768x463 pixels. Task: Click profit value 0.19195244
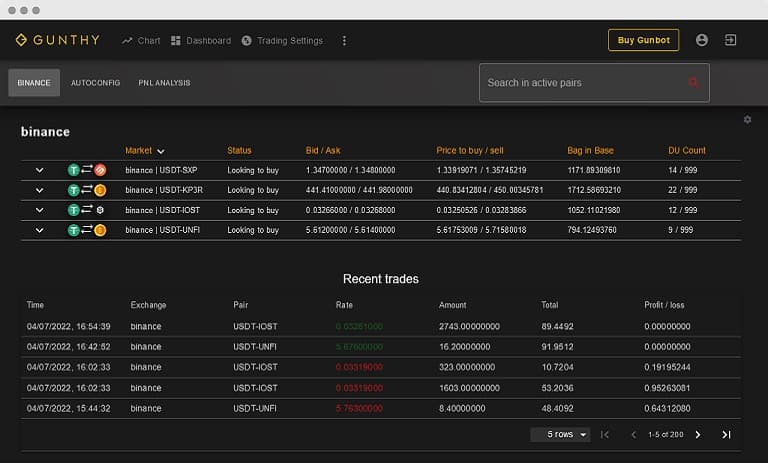[x=667, y=367]
